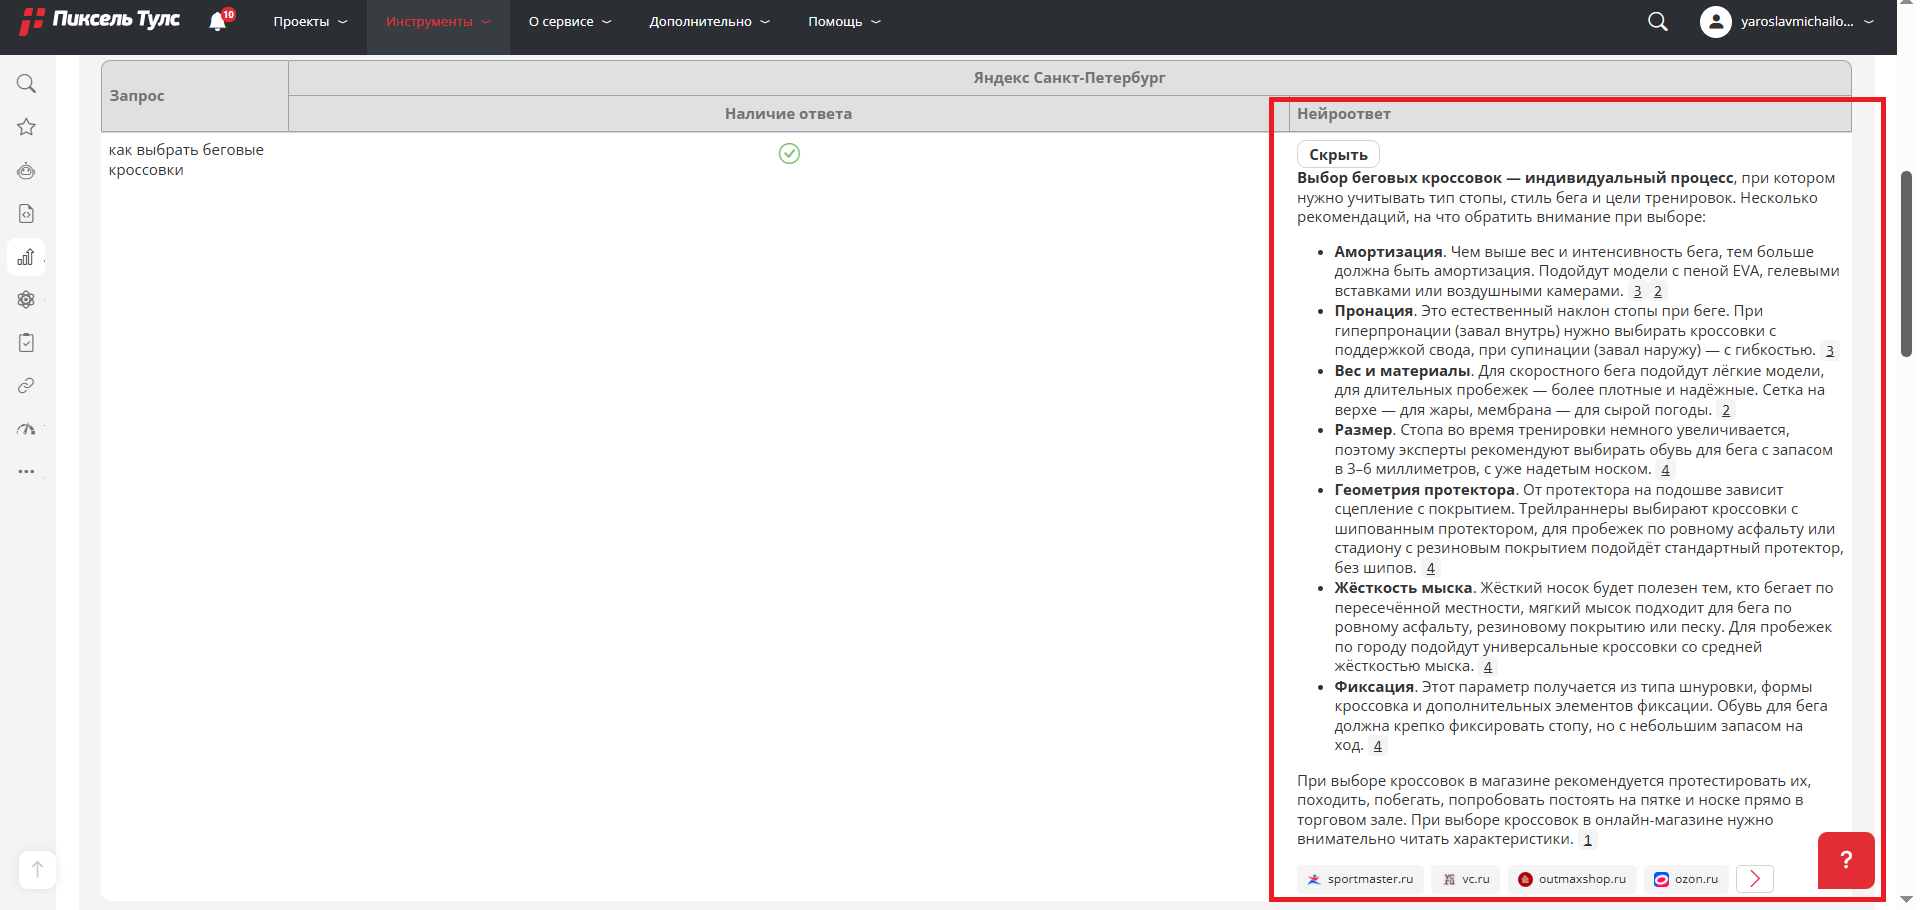This screenshot has height=910, width=1920.
Task: Select the growth chart icon in sidebar
Action: 27,257
